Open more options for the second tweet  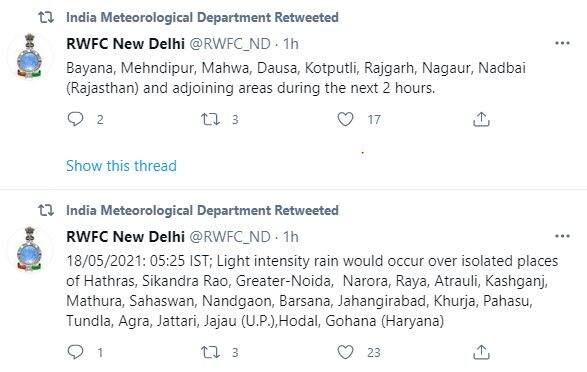[562, 236]
